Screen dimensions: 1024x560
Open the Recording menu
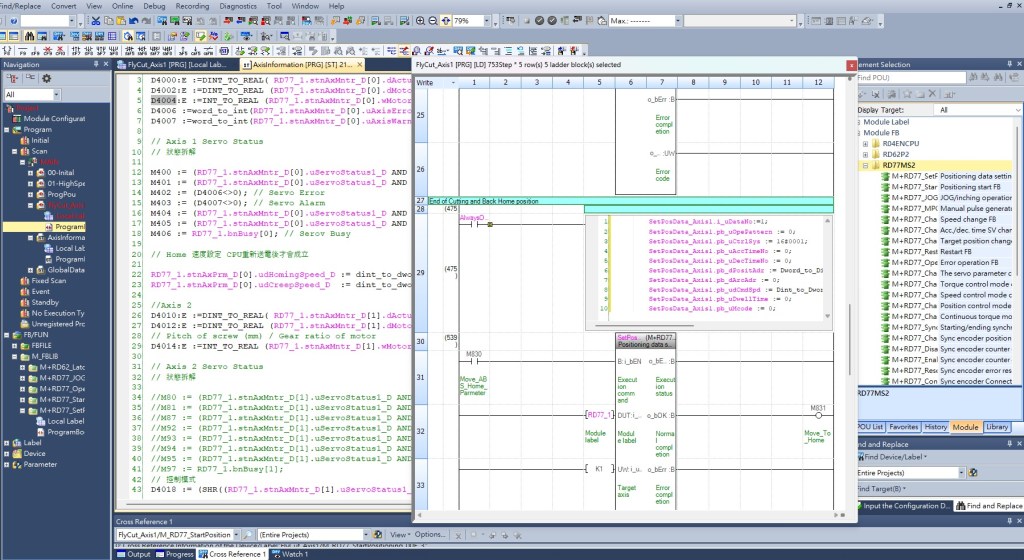click(192, 6)
